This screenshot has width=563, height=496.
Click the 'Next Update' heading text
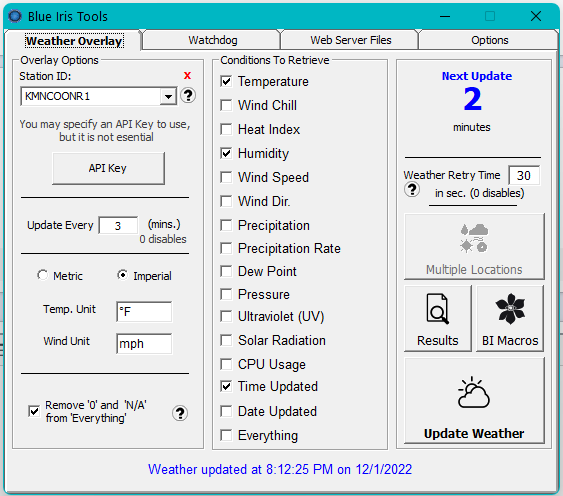click(x=476, y=76)
